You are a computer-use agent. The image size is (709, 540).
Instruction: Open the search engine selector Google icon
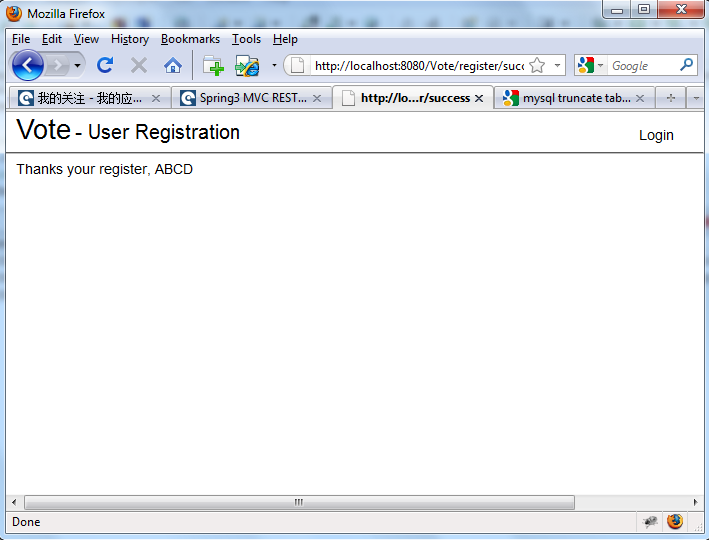point(591,66)
